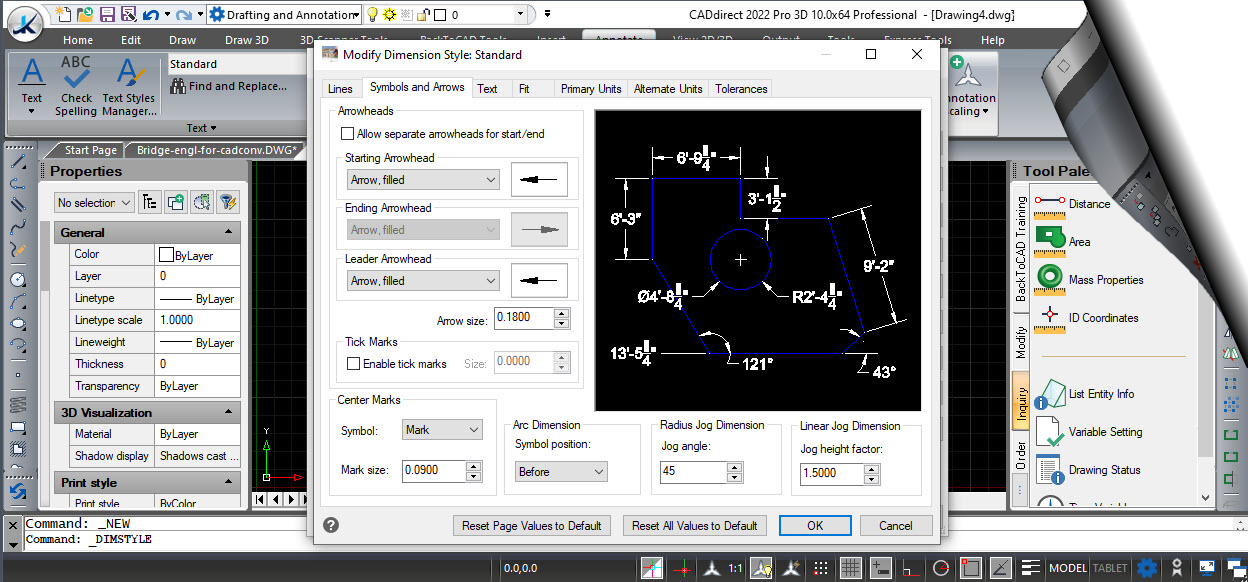Click the Color ByLayer swatch in Properties

[167, 255]
